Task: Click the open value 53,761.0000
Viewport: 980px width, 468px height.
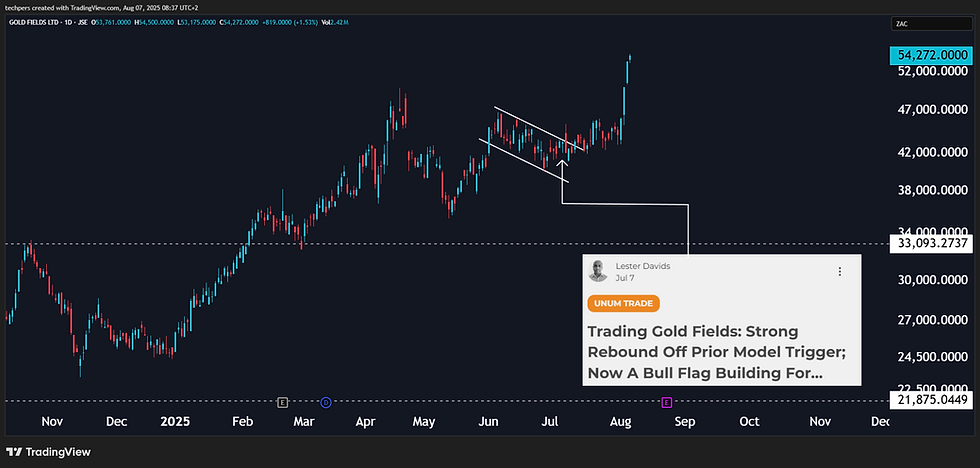Action: tap(114, 22)
